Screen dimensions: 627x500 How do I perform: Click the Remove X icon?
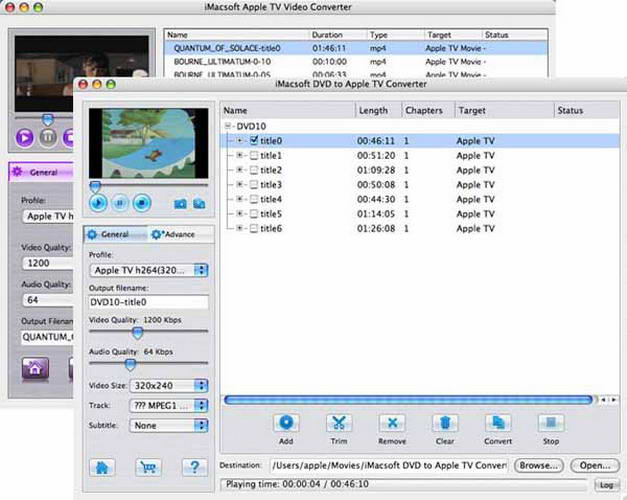(x=392, y=422)
